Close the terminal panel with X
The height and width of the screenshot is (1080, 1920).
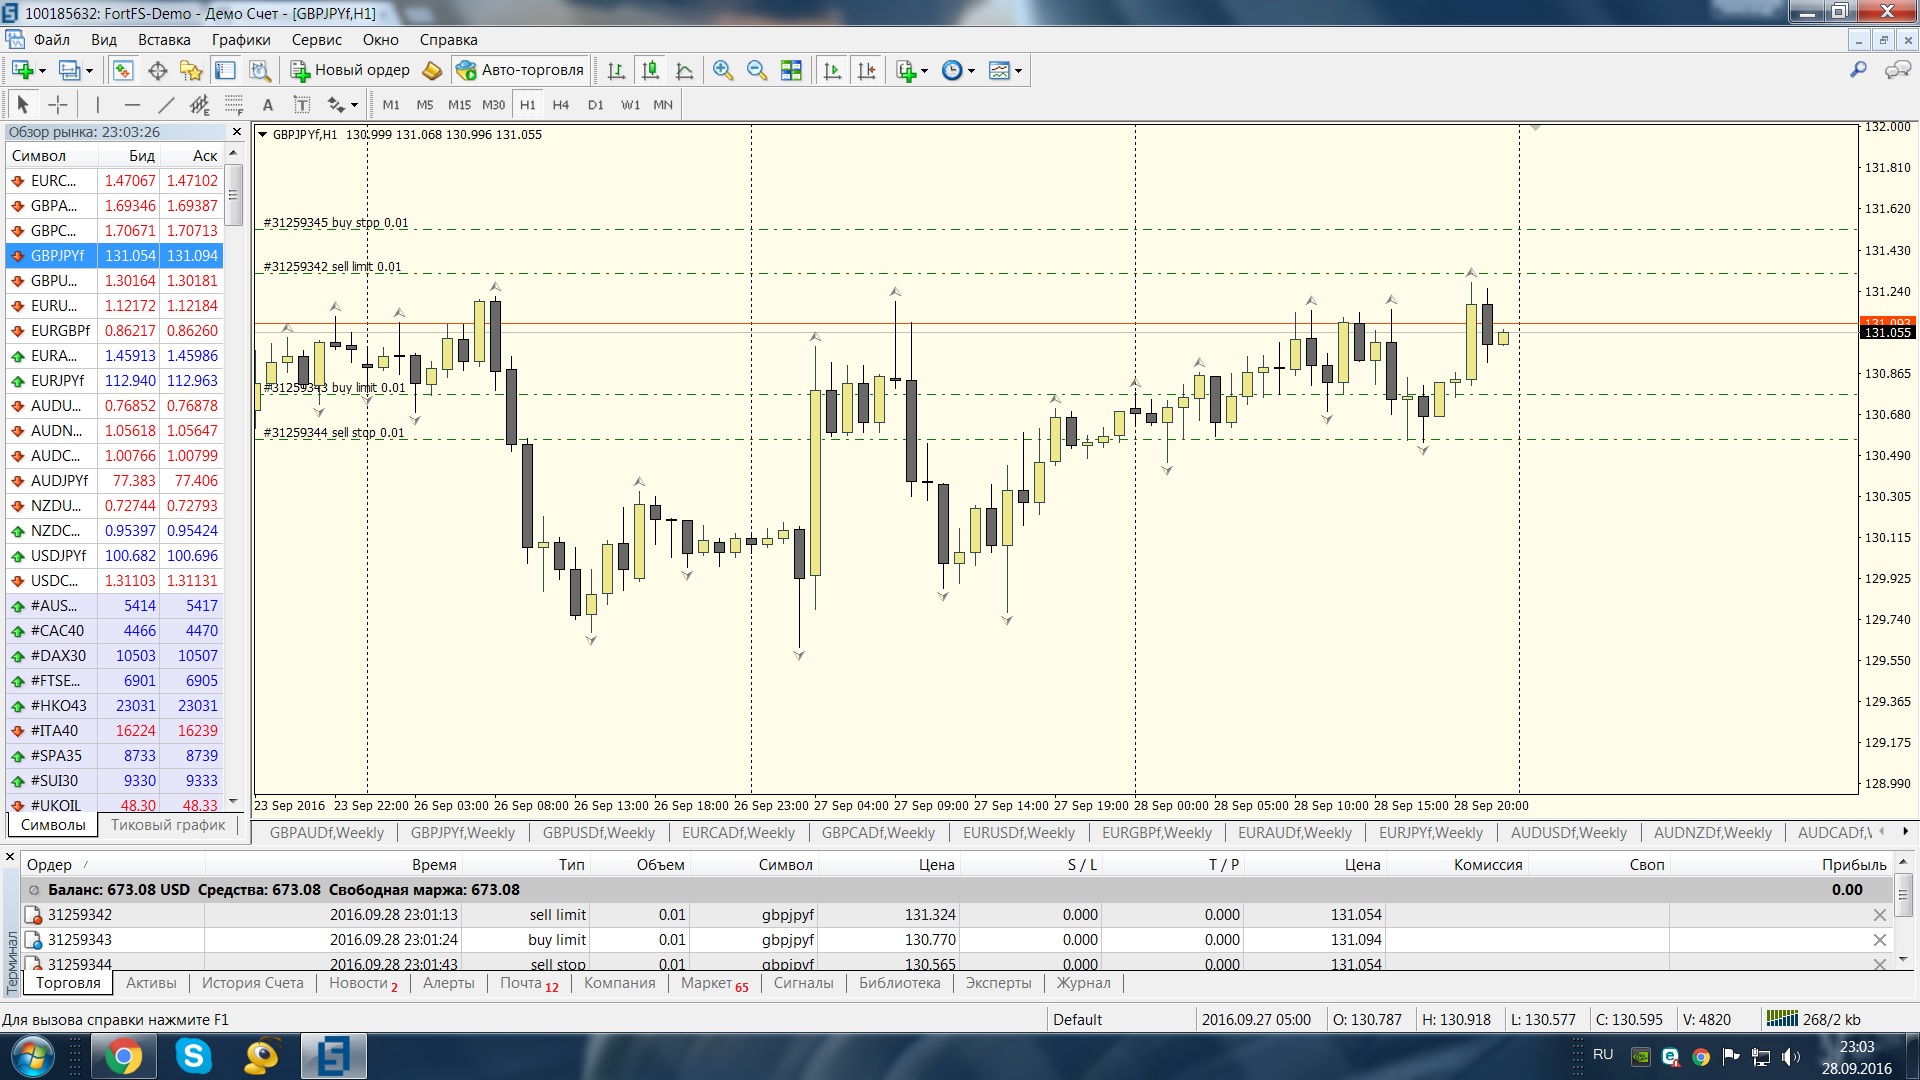click(x=10, y=857)
